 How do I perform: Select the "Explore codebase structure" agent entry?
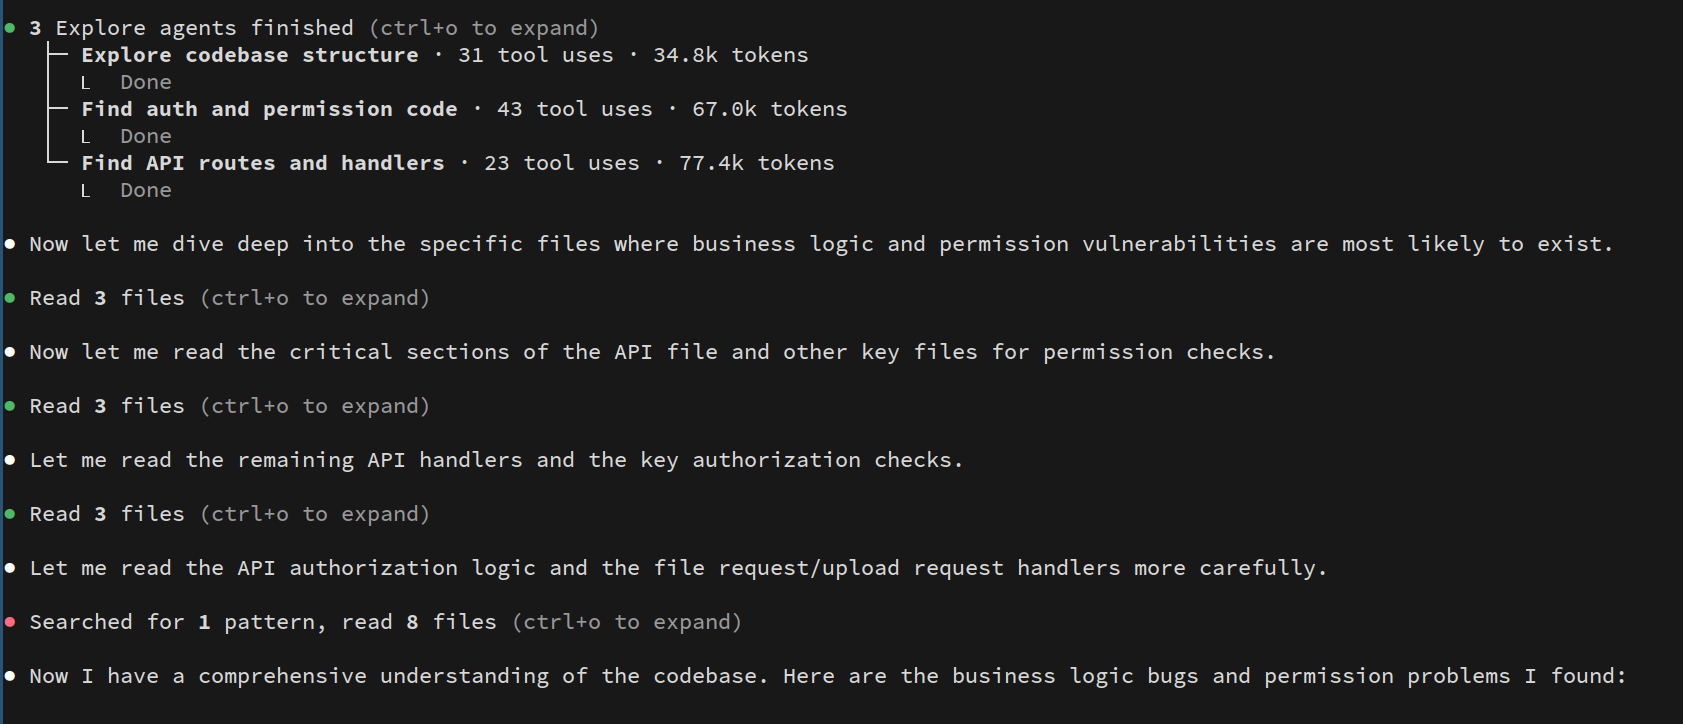coord(250,55)
